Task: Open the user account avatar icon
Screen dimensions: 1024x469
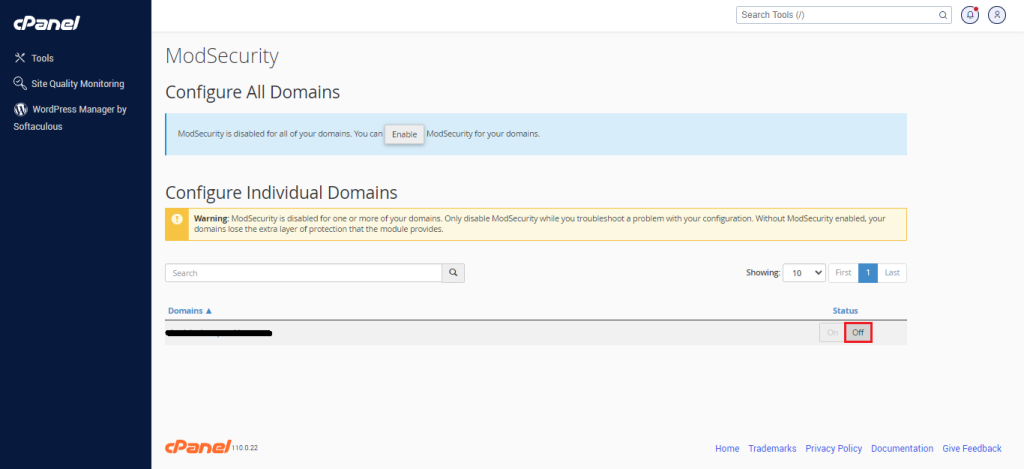Action: point(997,15)
